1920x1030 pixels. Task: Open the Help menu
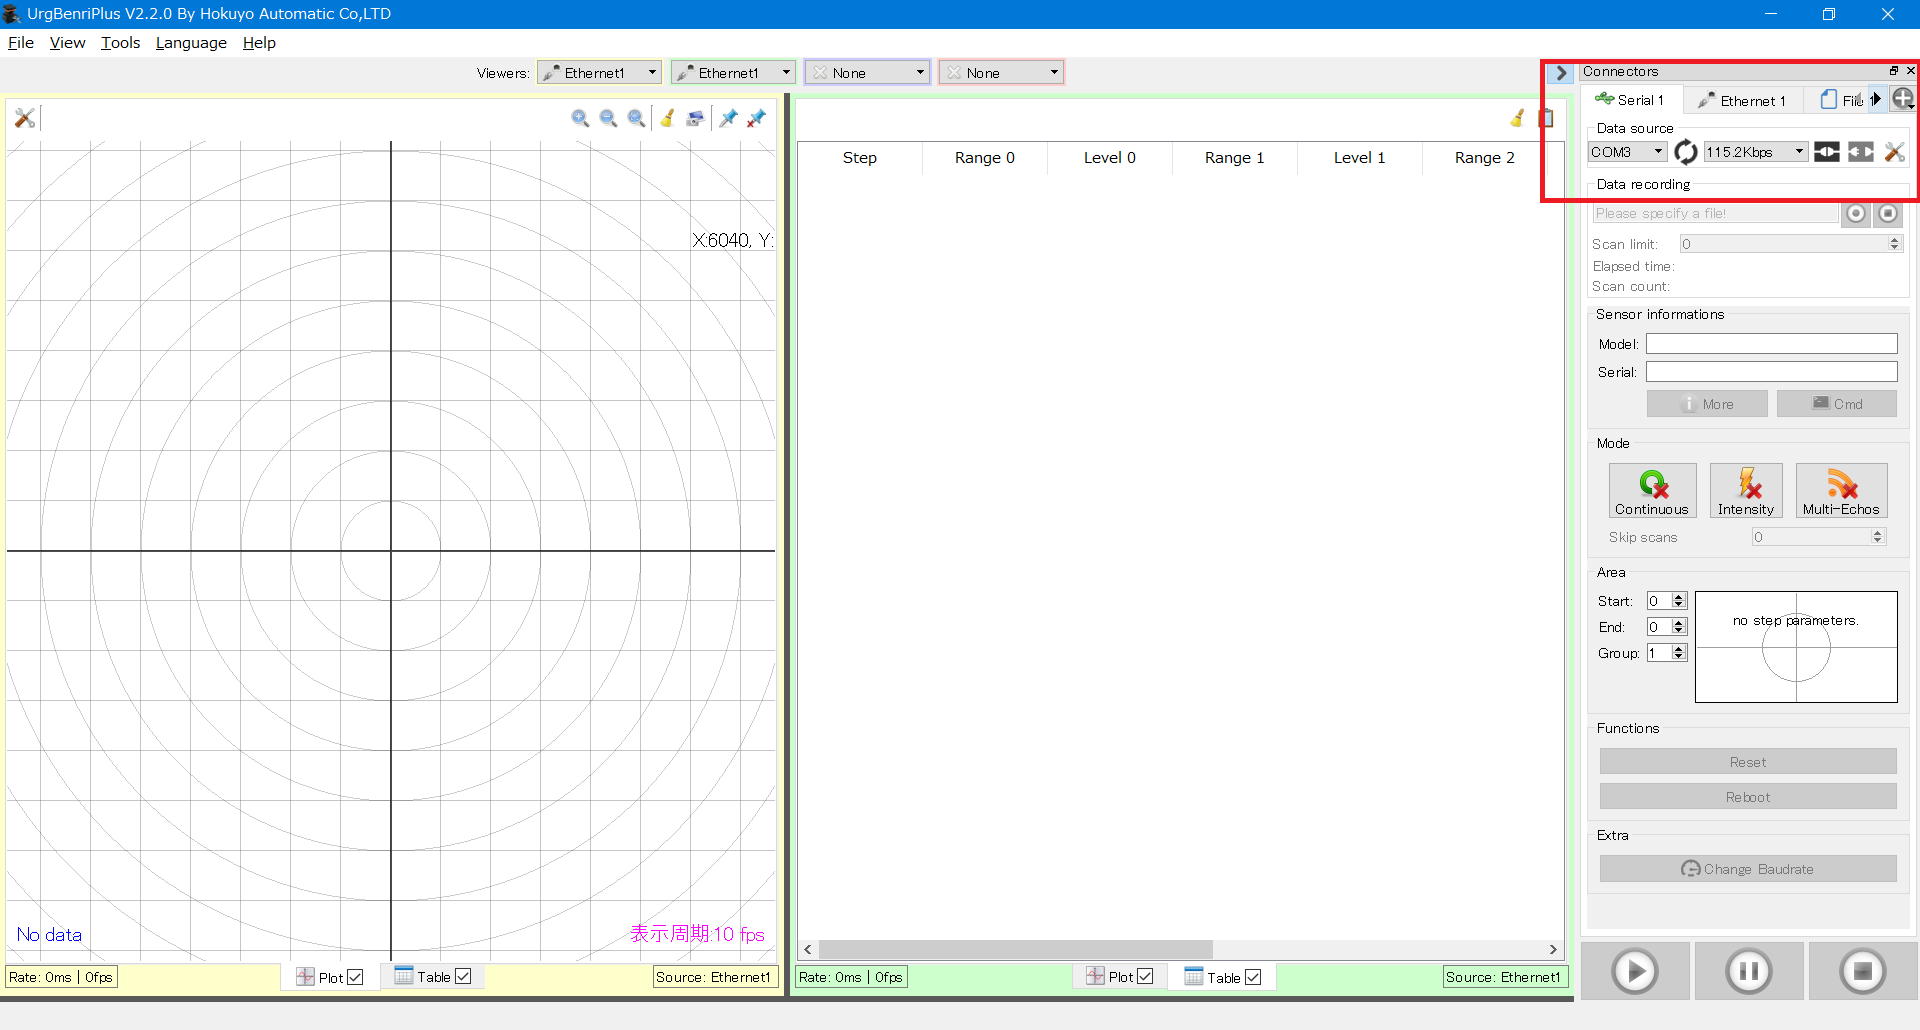tap(259, 43)
